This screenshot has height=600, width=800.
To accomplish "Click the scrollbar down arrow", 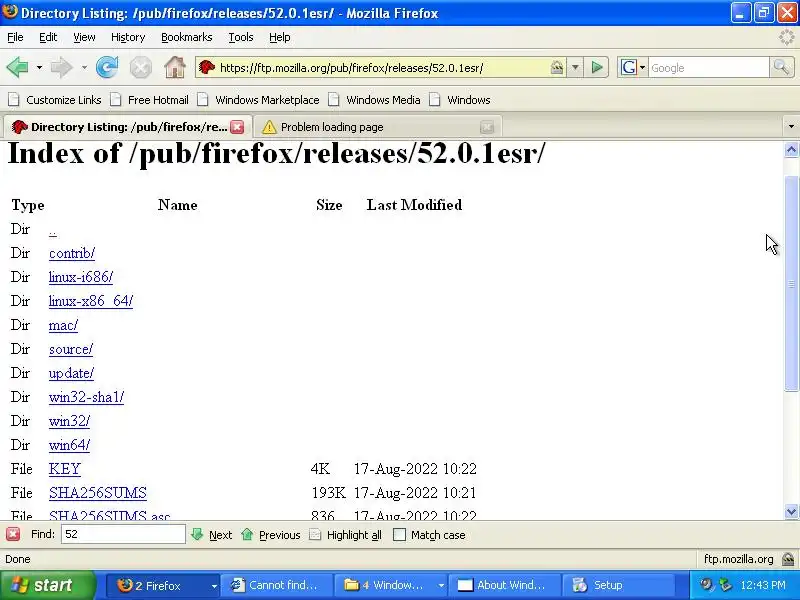I will point(791,511).
